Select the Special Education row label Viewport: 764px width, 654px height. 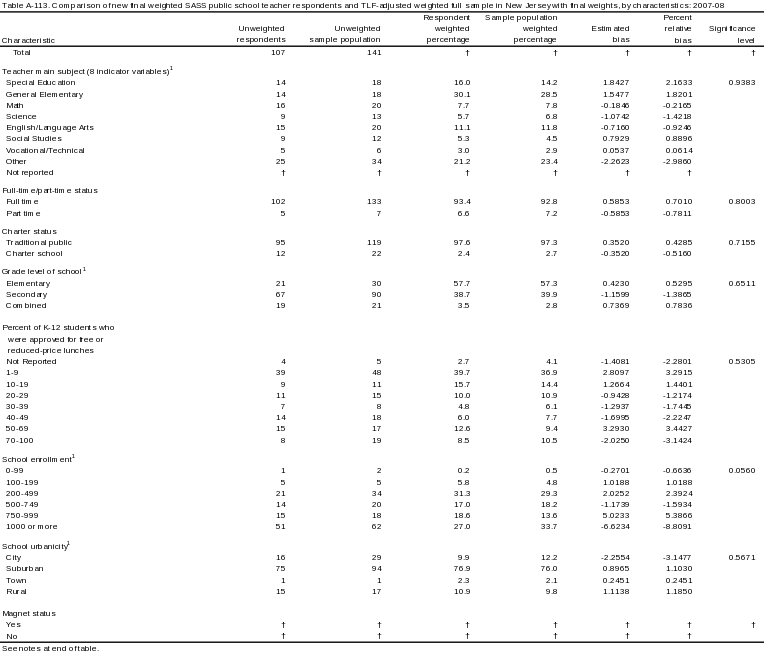coord(41,81)
